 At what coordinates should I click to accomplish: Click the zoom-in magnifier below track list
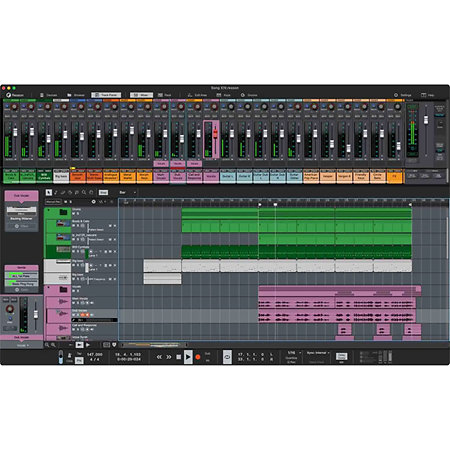53,345
